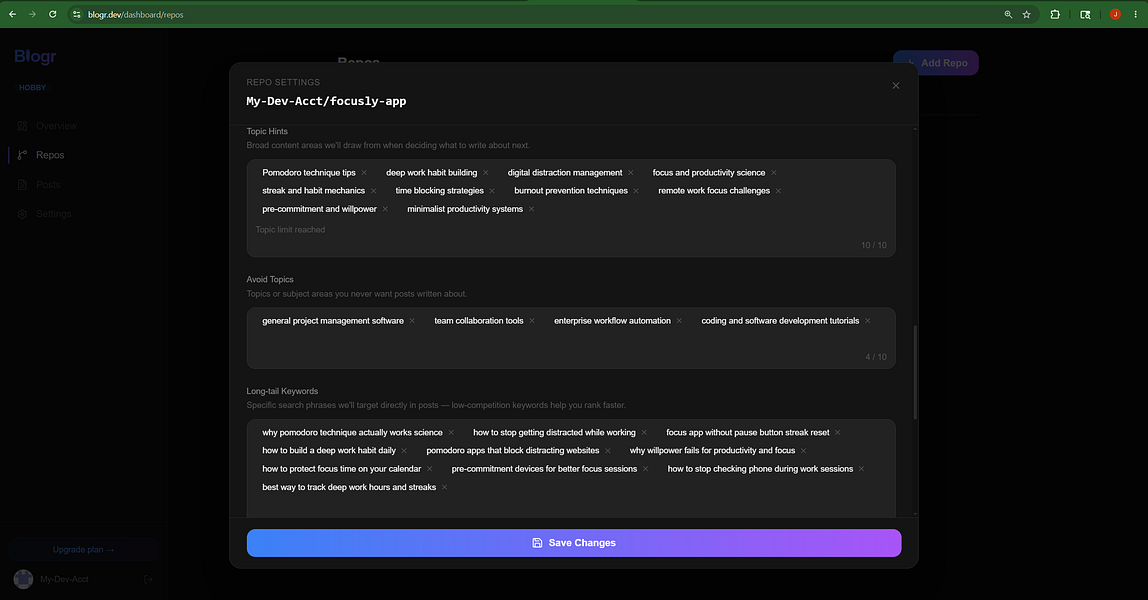This screenshot has width=1148, height=600.
Task: Select the 'Pomodoro technique tips' tag text
Action: (309, 173)
